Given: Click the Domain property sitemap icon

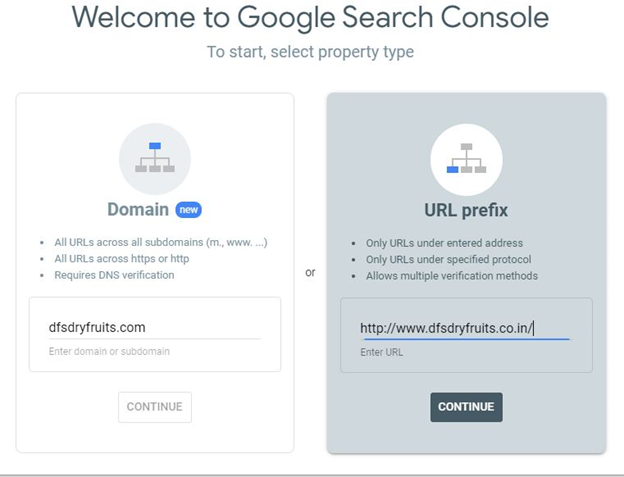Looking at the screenshot, I should click(x=155, y=159).
